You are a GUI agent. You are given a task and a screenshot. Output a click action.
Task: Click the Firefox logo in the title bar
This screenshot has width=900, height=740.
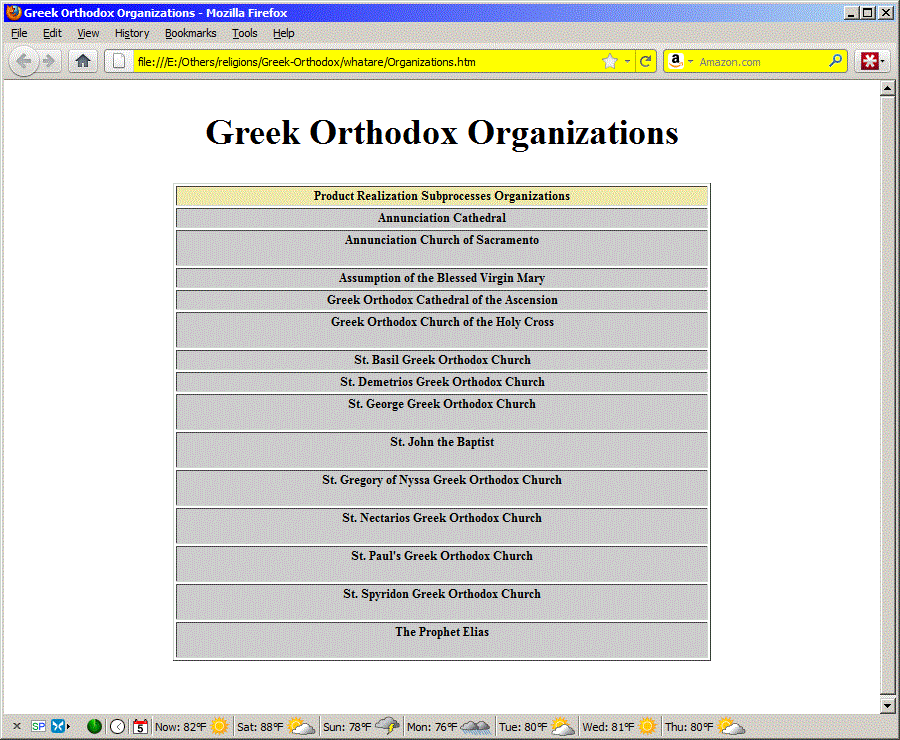14,12
